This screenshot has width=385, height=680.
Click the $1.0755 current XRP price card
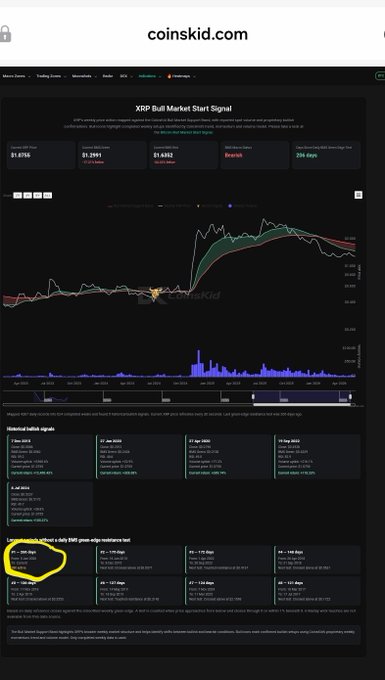pos(41,155)
